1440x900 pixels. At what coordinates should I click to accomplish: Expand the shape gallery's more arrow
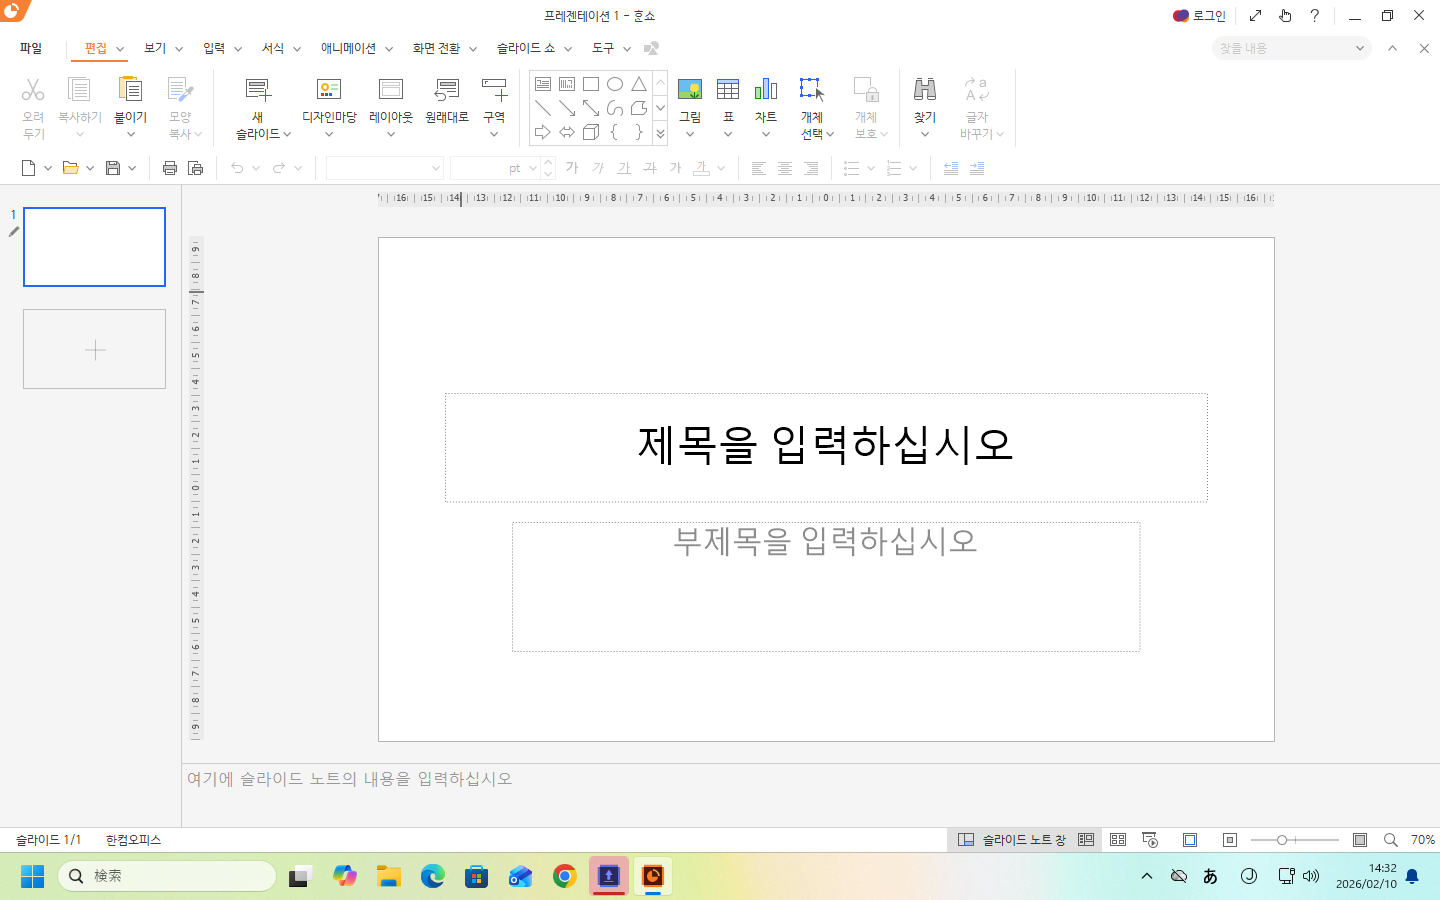click(x=660, y=134)
